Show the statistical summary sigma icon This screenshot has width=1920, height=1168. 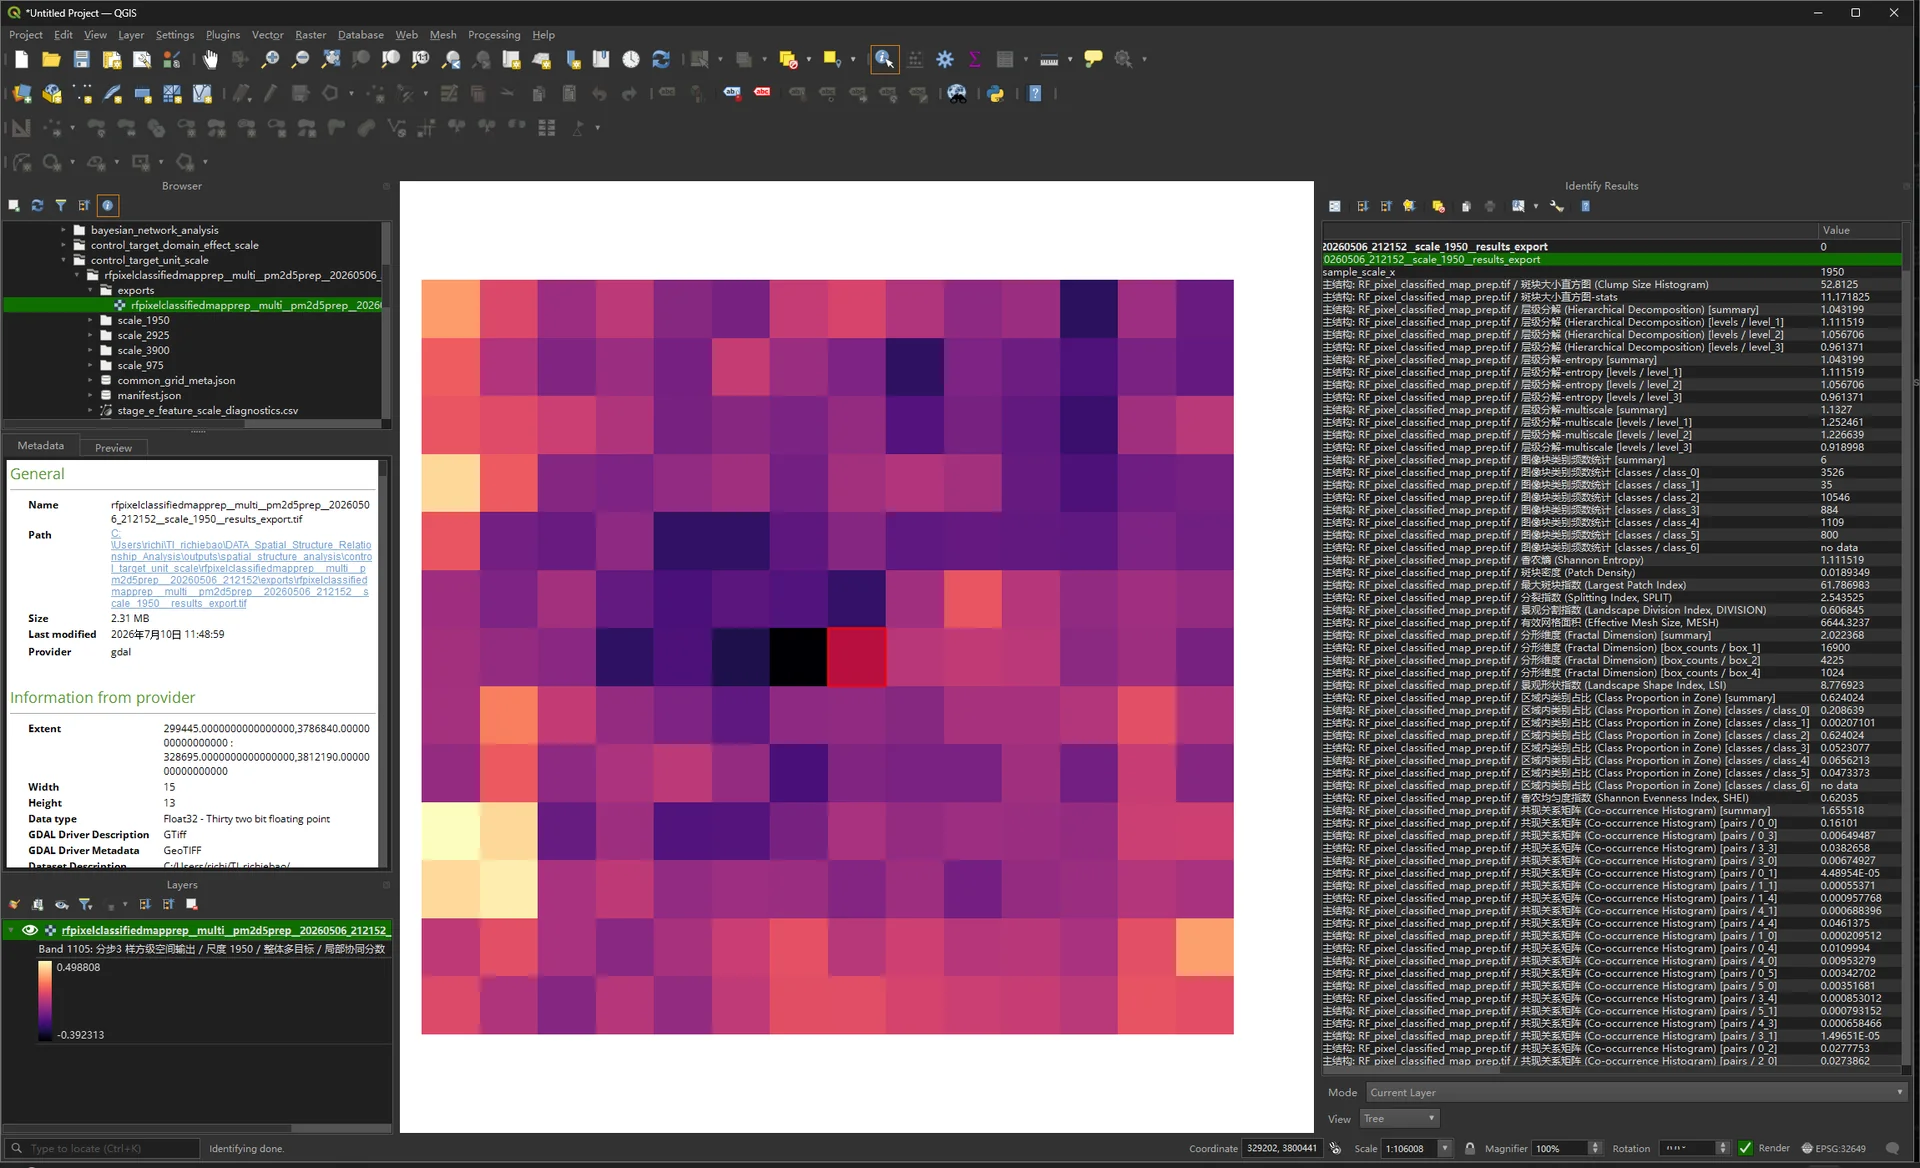pyautogui.click(x=975, y=60)
